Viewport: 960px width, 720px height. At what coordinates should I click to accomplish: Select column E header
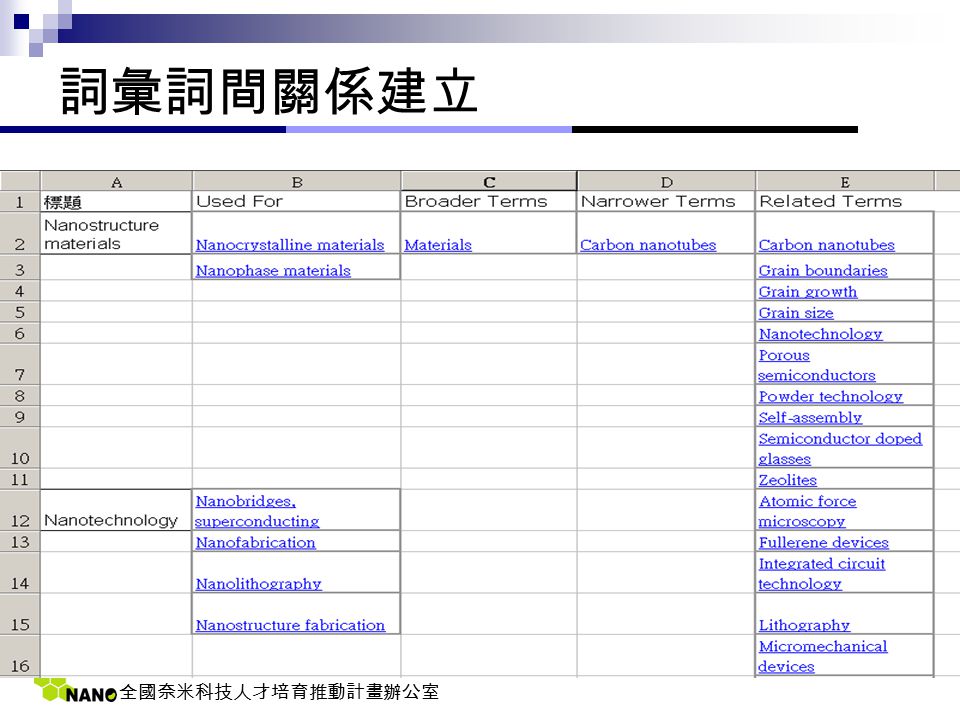click(x=845, y=182)
